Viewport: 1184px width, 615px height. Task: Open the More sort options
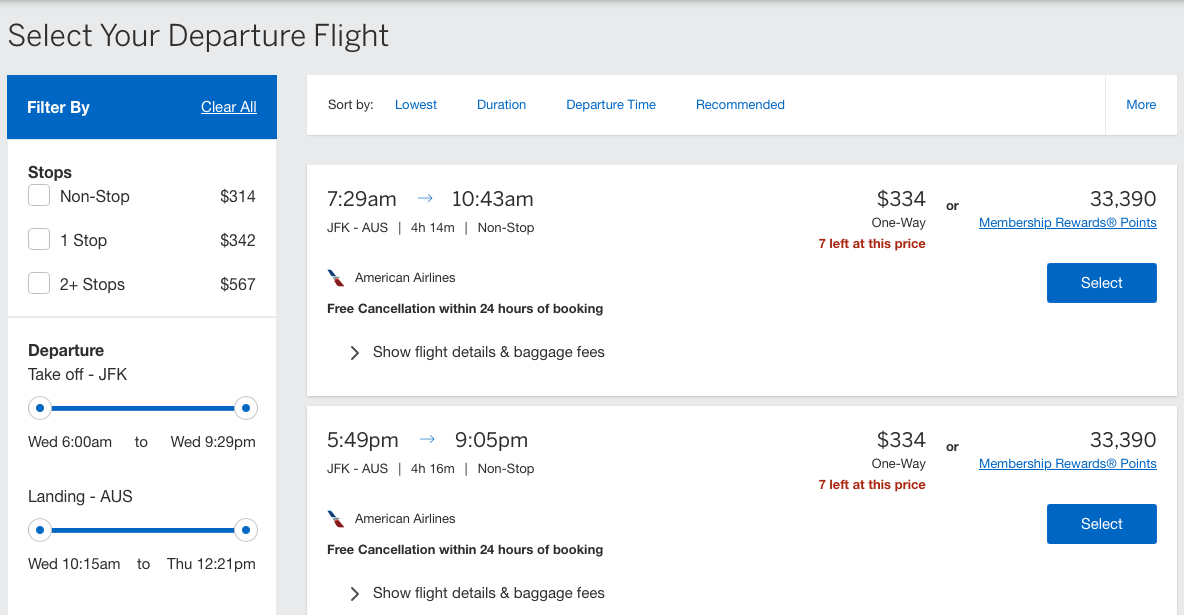pyautogui.click(x=1141, y=105)
